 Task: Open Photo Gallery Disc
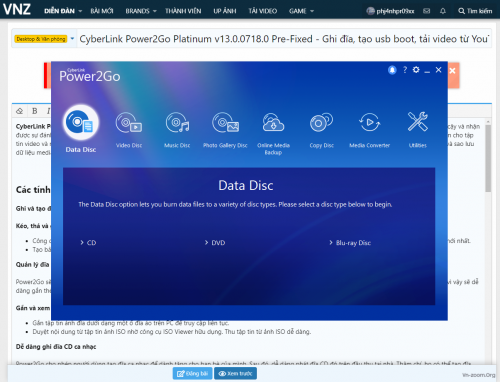pyautogui.click(x=225, y=123)
